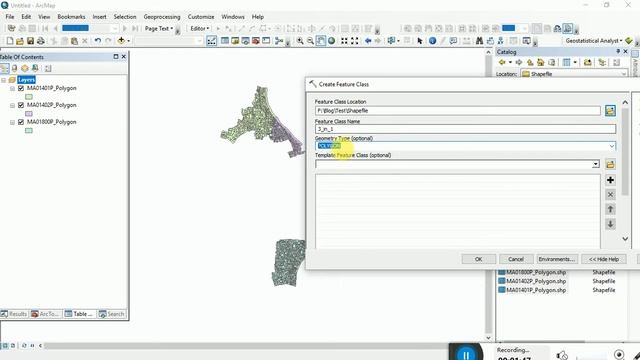This screenshot has width=640, height=360.
Task: List by drawing order in Table Of Contents
Action: [x=4, y=68]
